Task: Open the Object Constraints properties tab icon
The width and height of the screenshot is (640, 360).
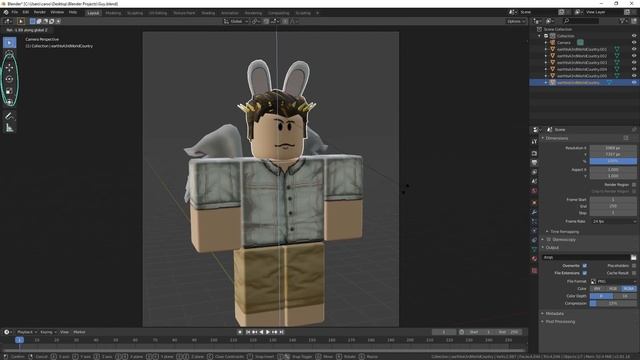Action: coord(534,240)
